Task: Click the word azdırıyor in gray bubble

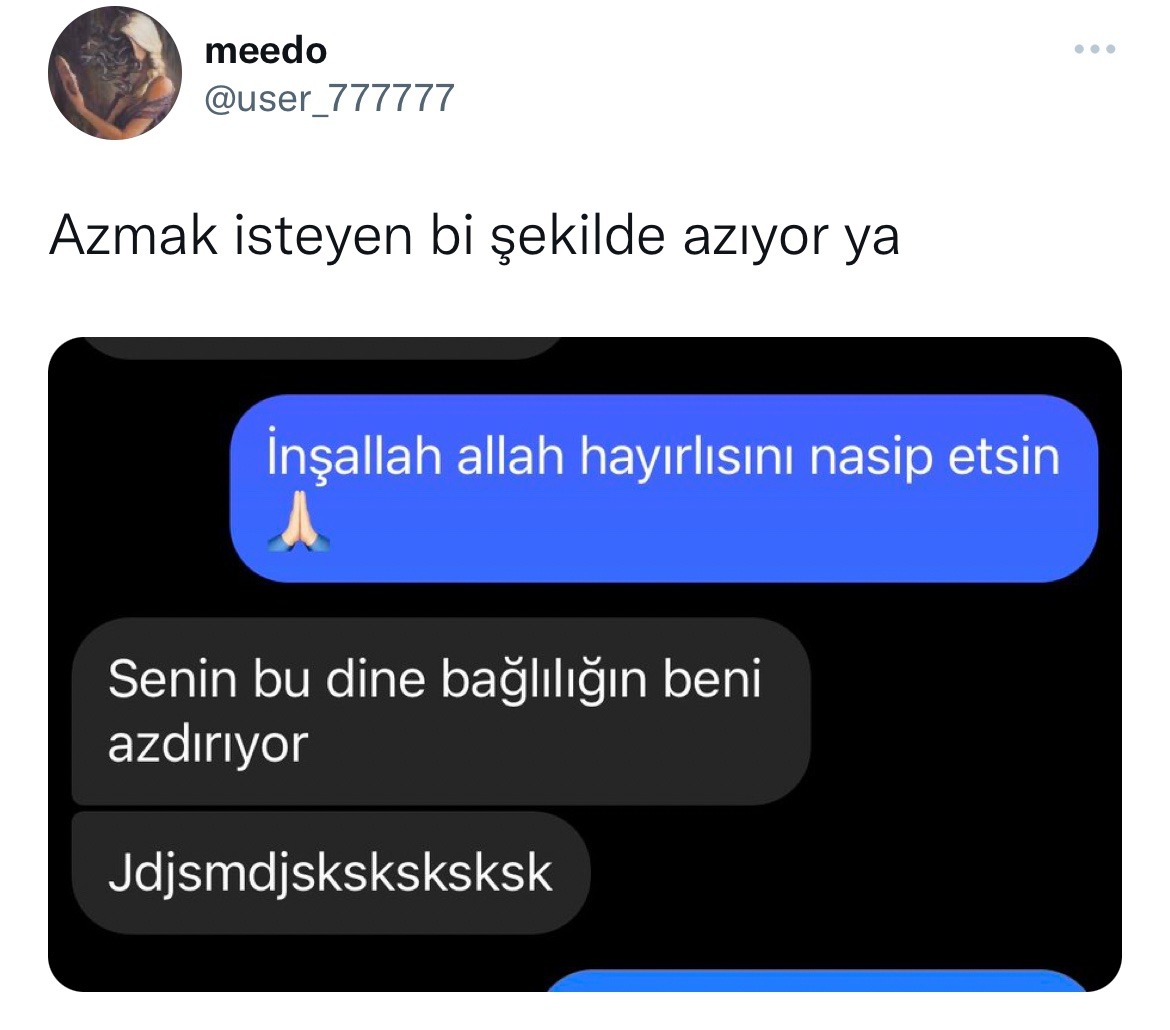Action: pyautogui.click(x=207, y=745)
